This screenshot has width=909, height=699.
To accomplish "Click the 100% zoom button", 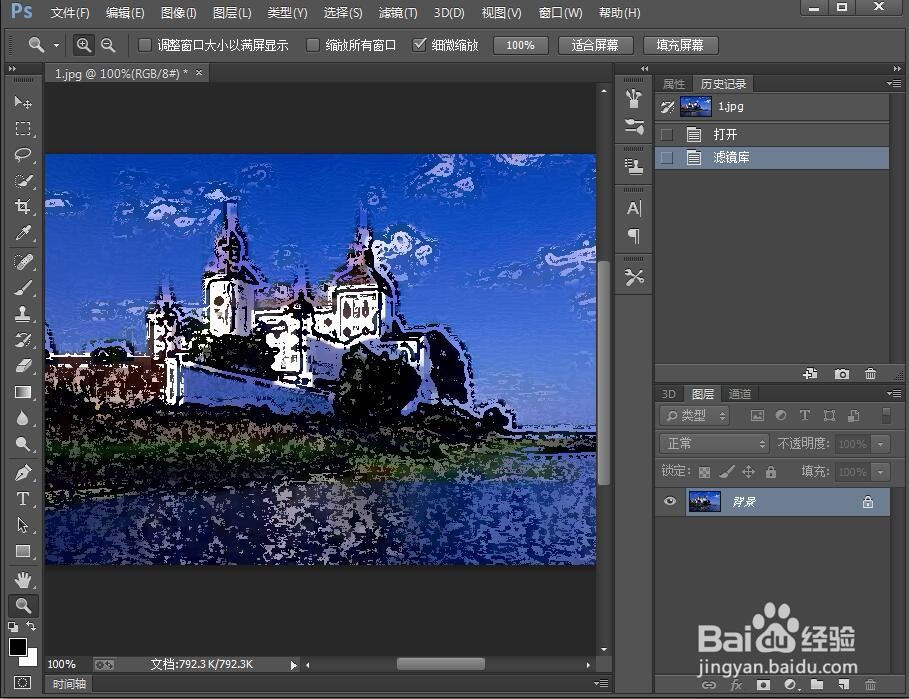I will pyautogui.click(x=520, y=45).
